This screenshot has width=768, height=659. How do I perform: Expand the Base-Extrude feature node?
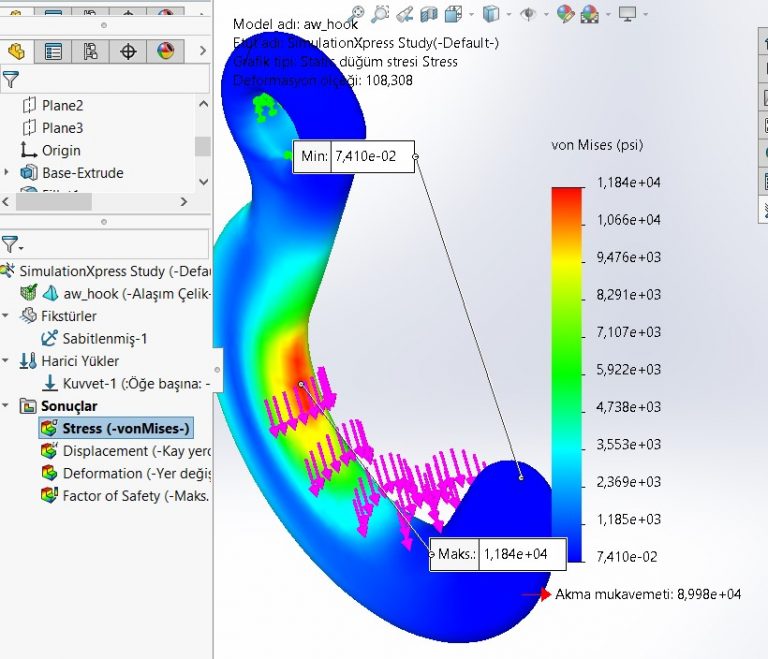tap(7, 173)
